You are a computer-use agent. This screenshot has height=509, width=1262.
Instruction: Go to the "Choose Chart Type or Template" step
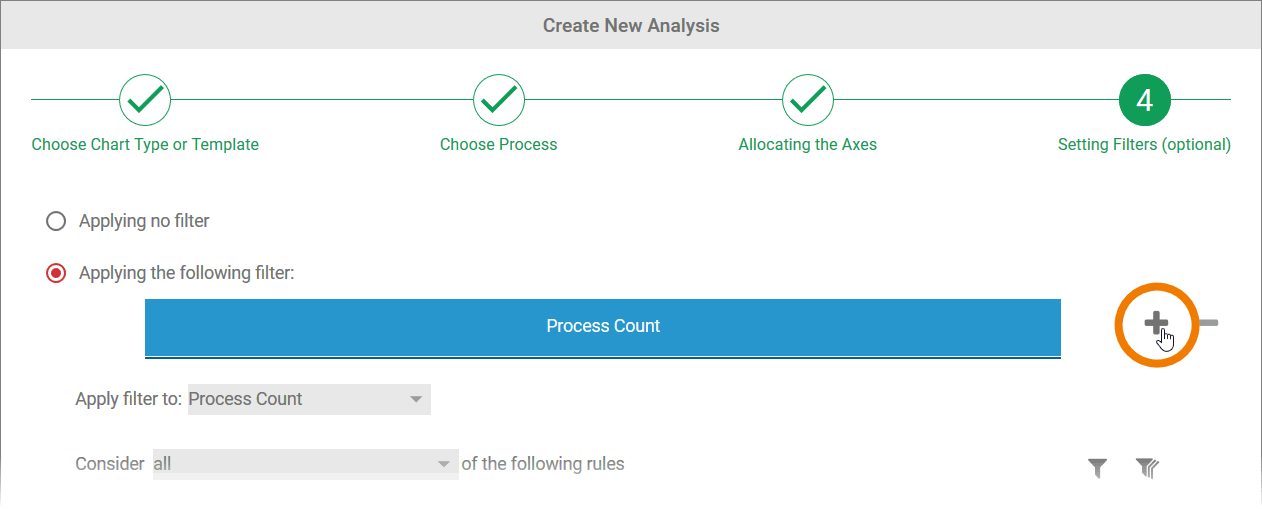click(145, 144)
